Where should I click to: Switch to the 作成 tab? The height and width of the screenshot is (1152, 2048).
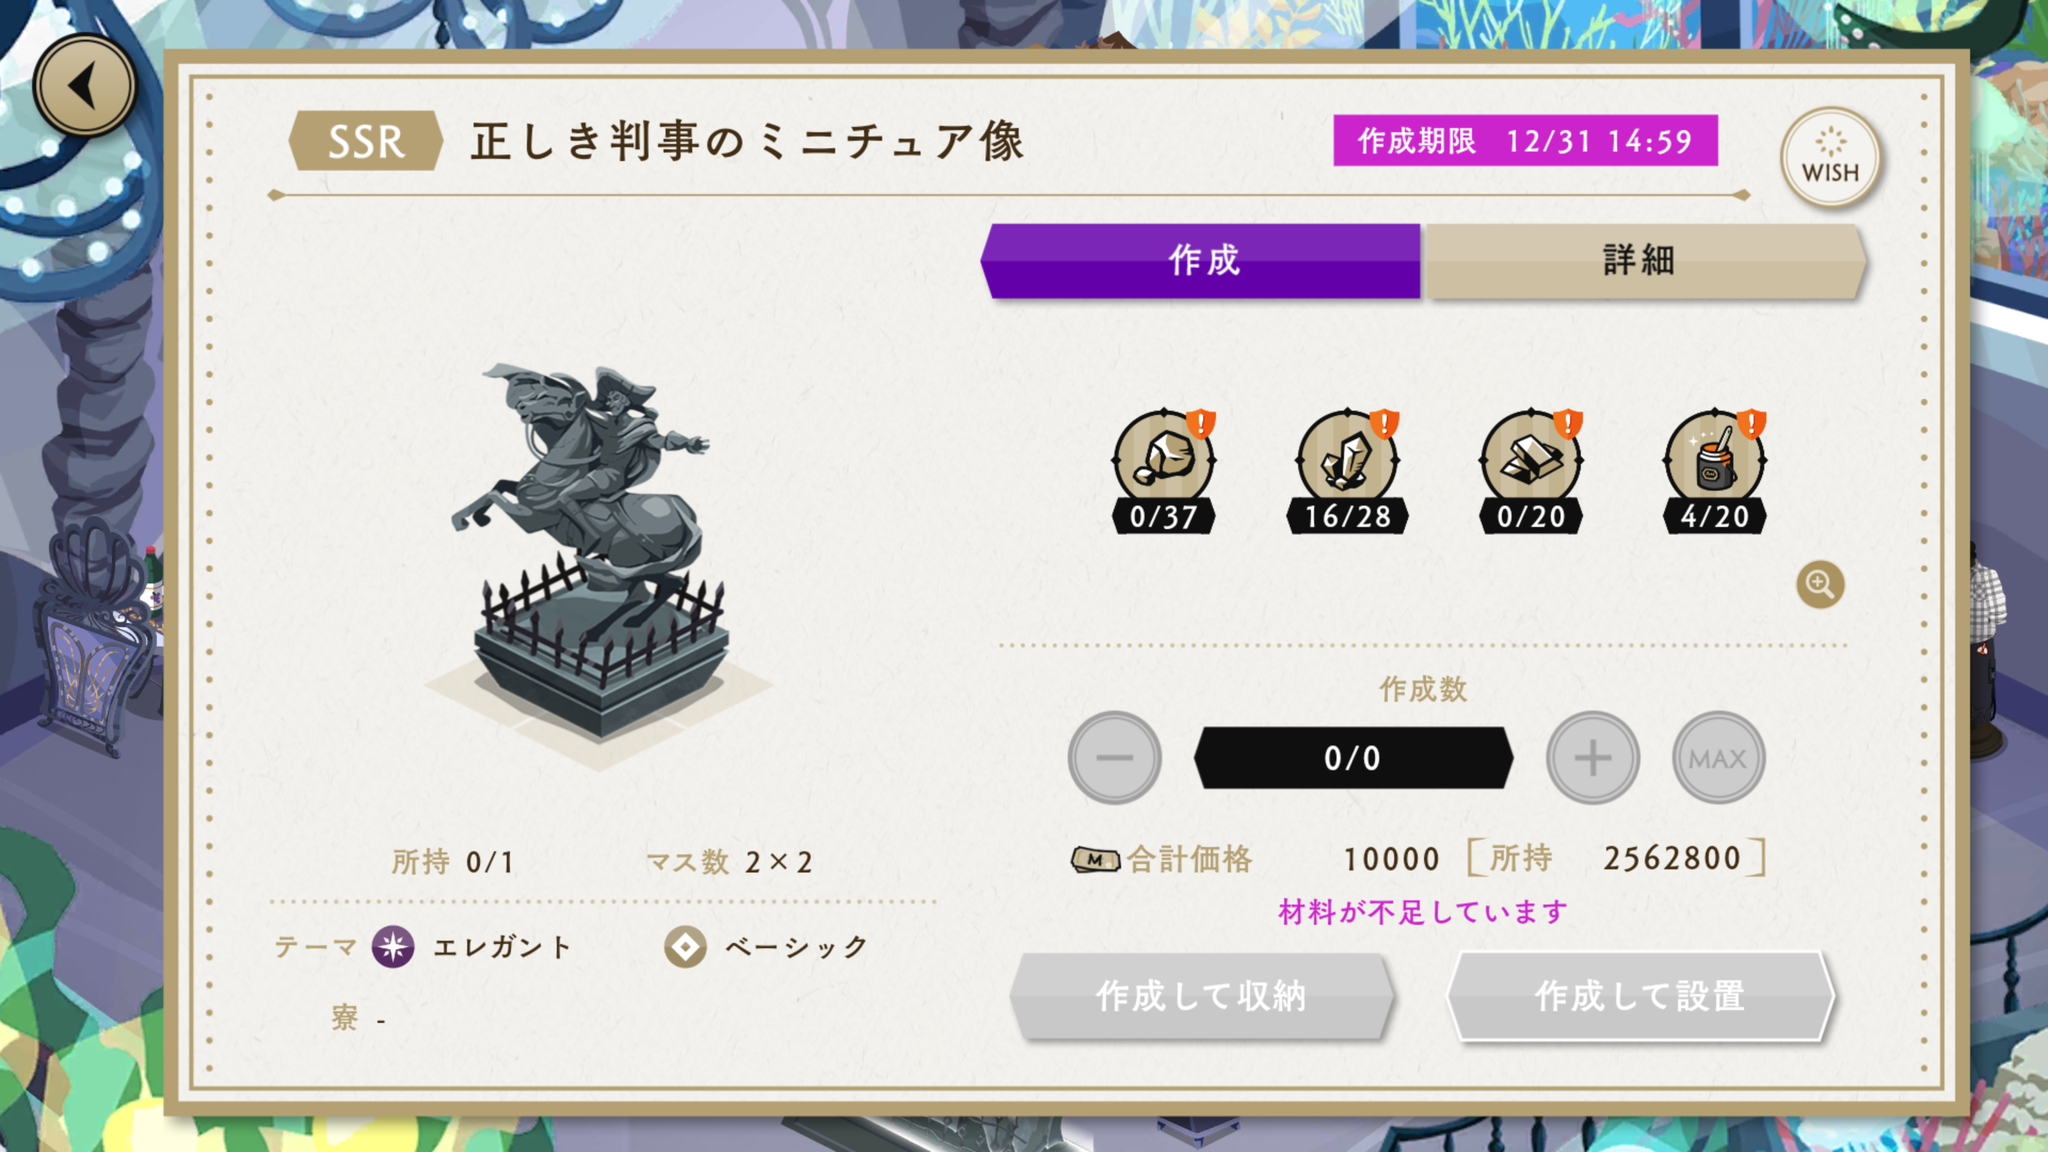(x=1200, y=261)
